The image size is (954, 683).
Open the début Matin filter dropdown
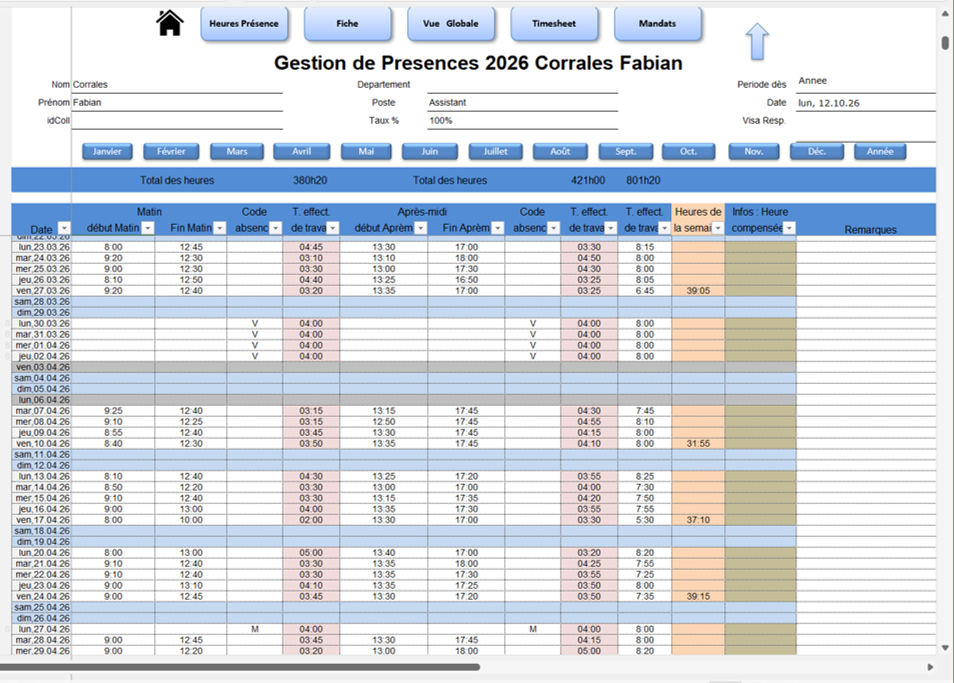click(x=147, y=227)
